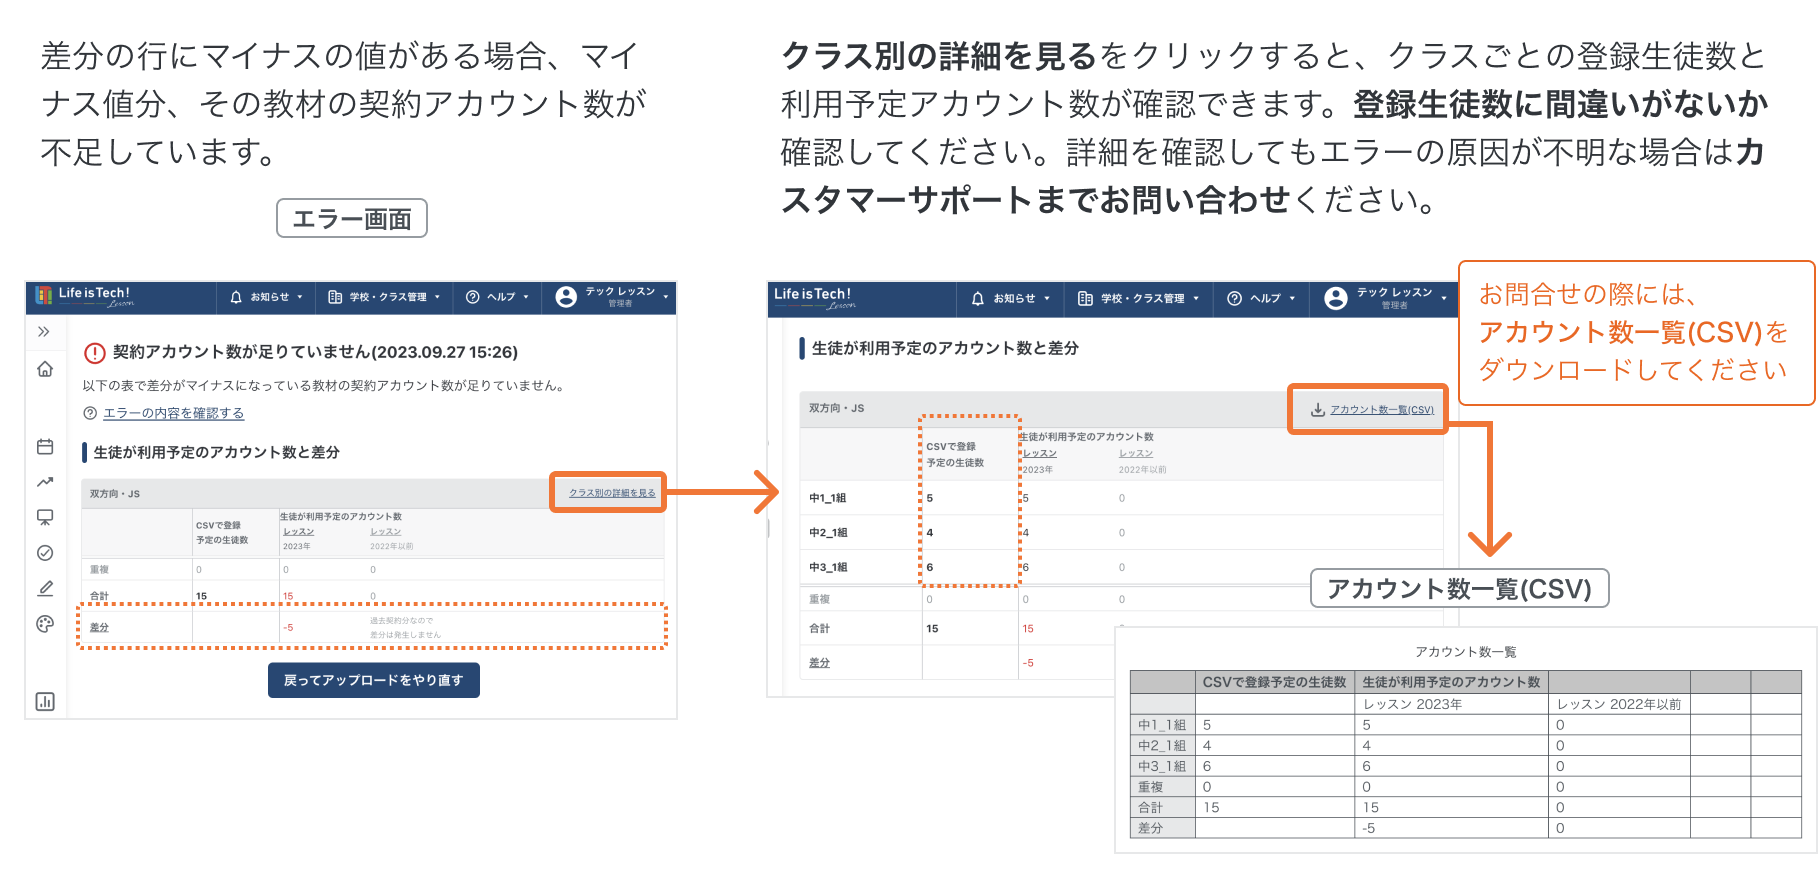
Task: Click the presentation board sidebar icon
Action: [x=45, y=517]
